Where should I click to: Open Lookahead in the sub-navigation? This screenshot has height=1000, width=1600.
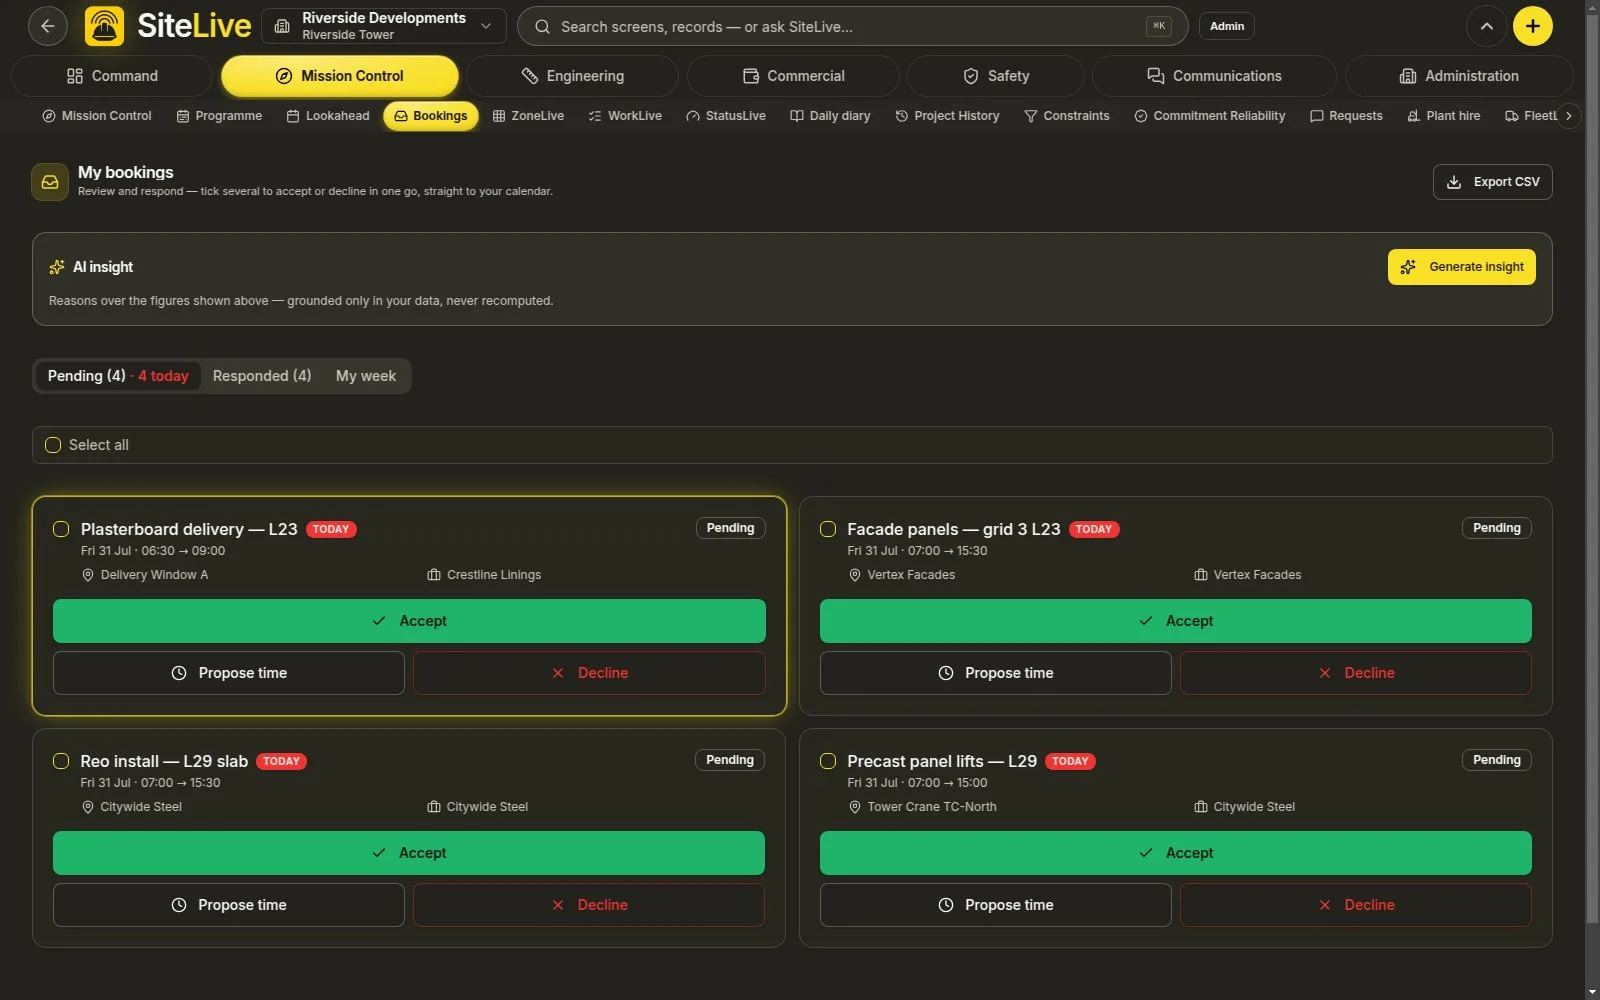click(x=328, y=116)
